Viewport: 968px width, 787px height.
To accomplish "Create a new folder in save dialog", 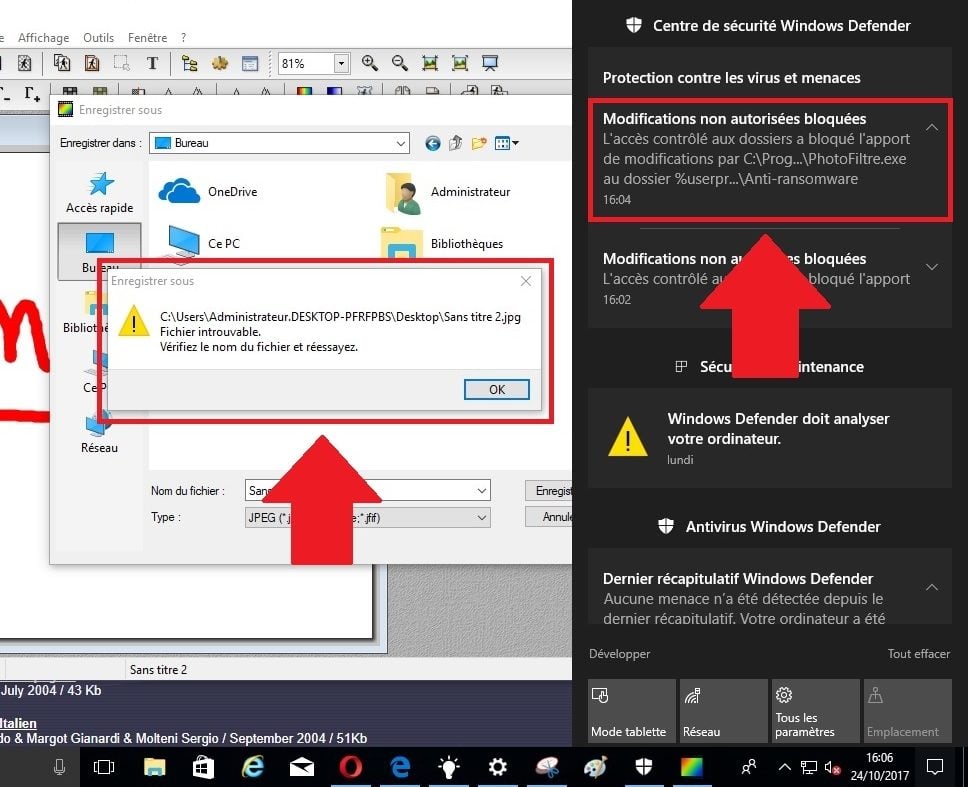I will click(479, 143).
